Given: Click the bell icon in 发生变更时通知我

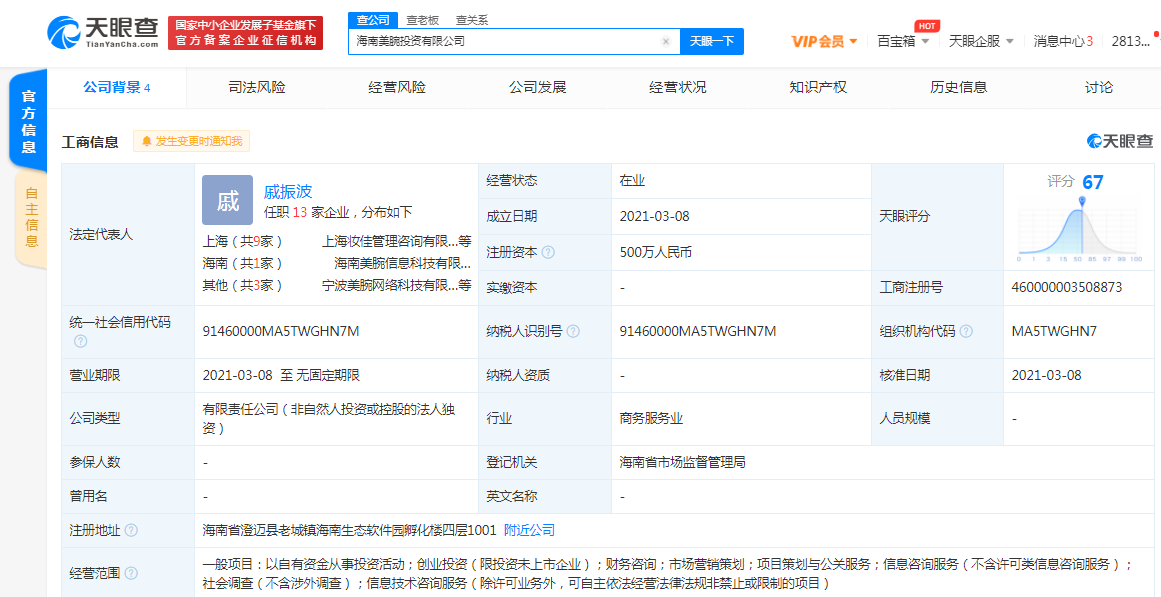Looking at the screenshot, I should [146, 141].
